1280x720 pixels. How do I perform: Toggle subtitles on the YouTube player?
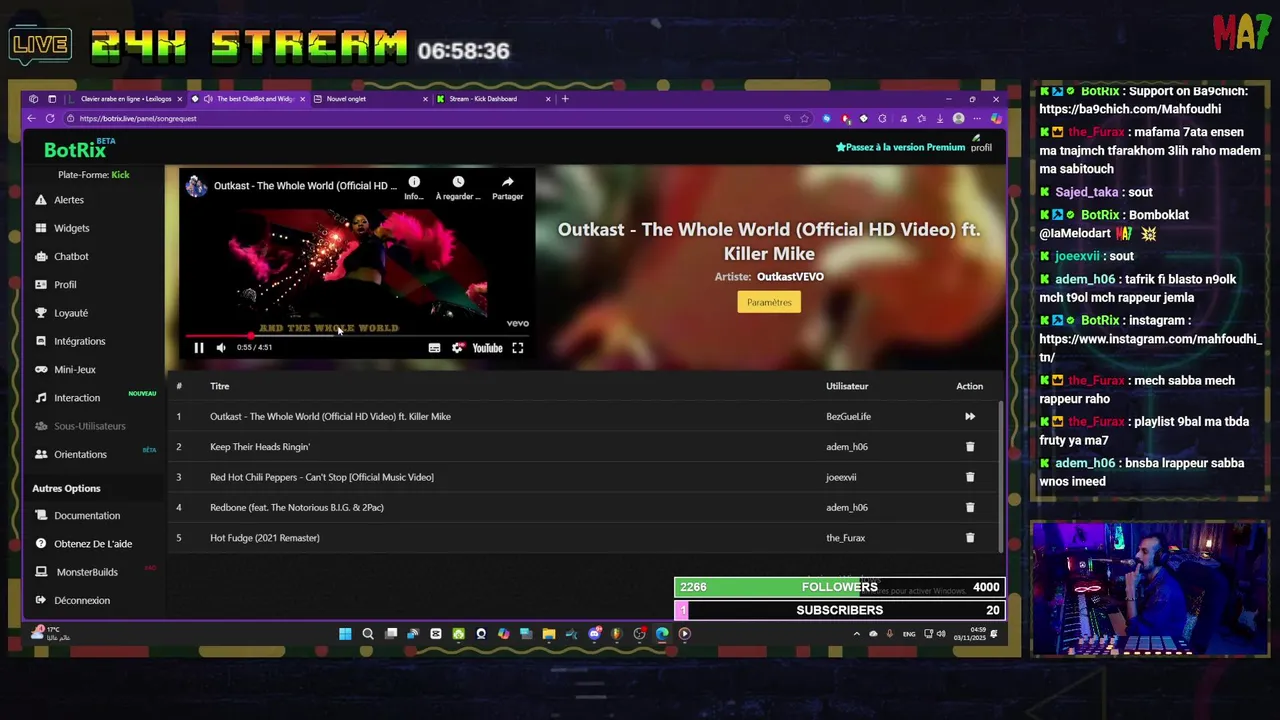(x=434, y=348)
